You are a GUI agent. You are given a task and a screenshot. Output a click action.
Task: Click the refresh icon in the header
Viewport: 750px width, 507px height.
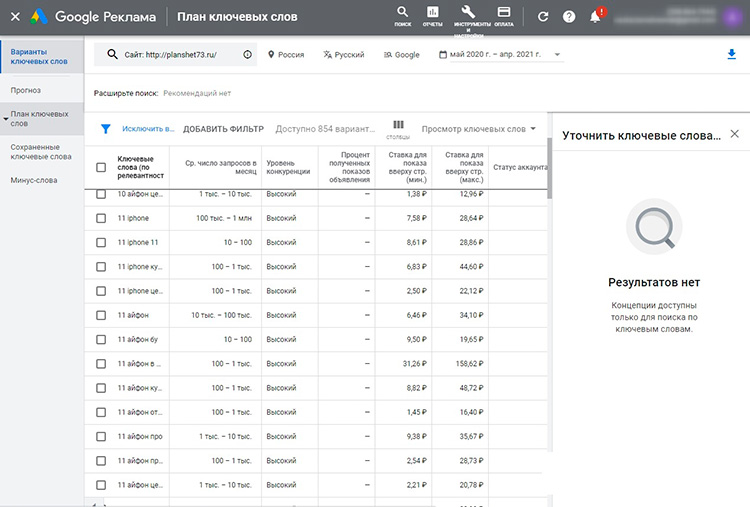tap(543, 17)
